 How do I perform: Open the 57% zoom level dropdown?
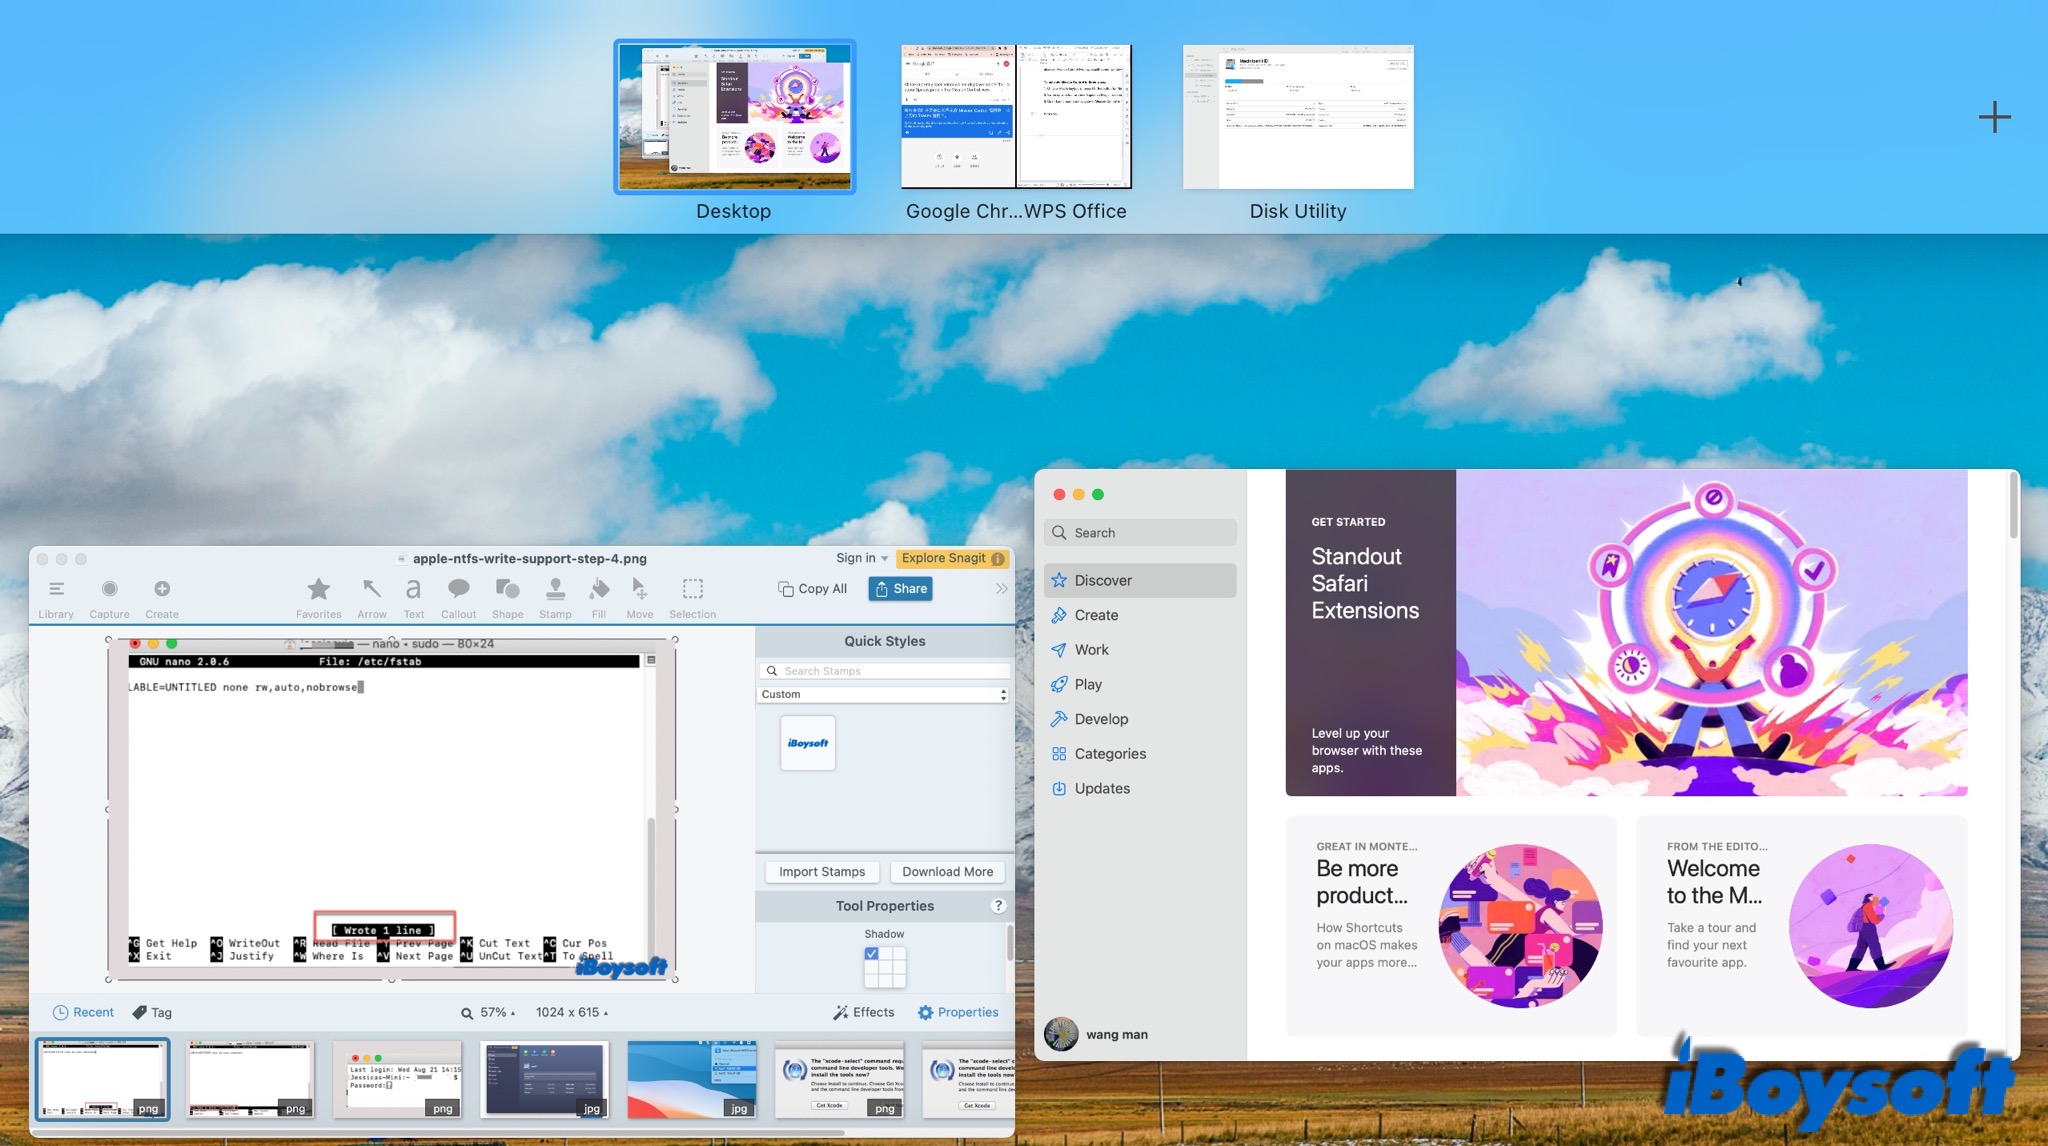coord(498,1012)
